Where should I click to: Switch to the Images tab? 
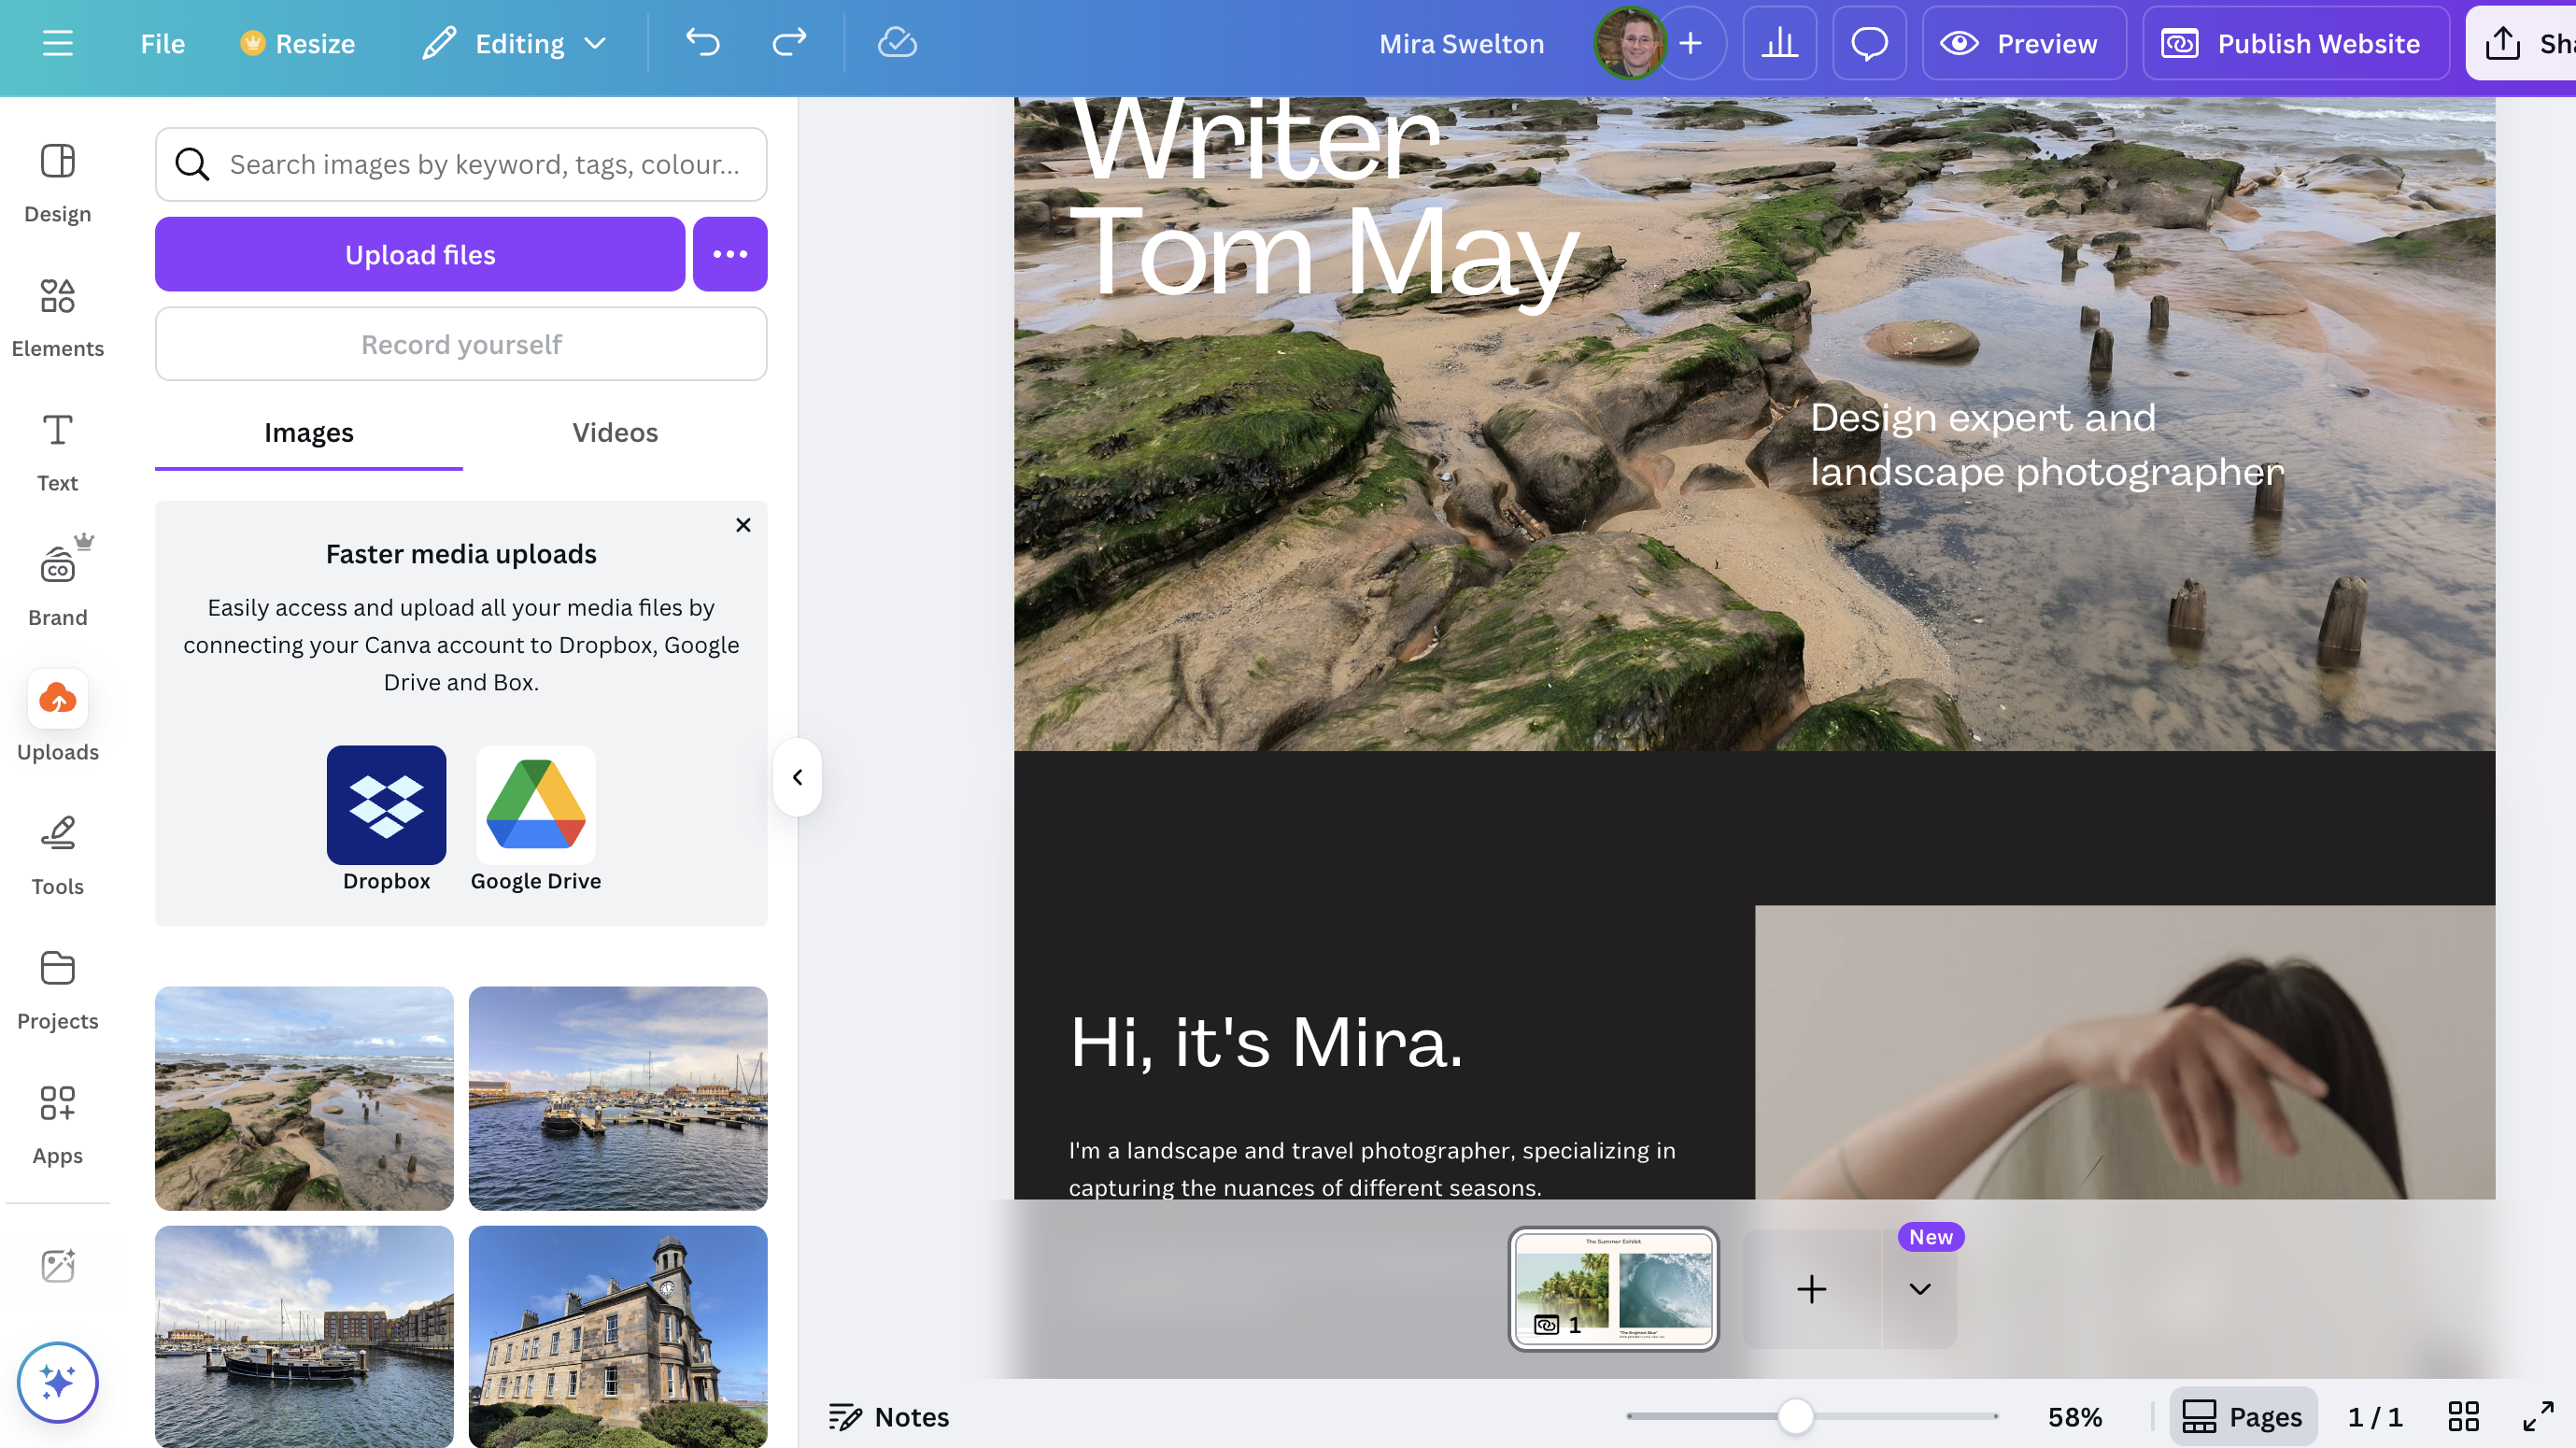(x=309, y=432)
